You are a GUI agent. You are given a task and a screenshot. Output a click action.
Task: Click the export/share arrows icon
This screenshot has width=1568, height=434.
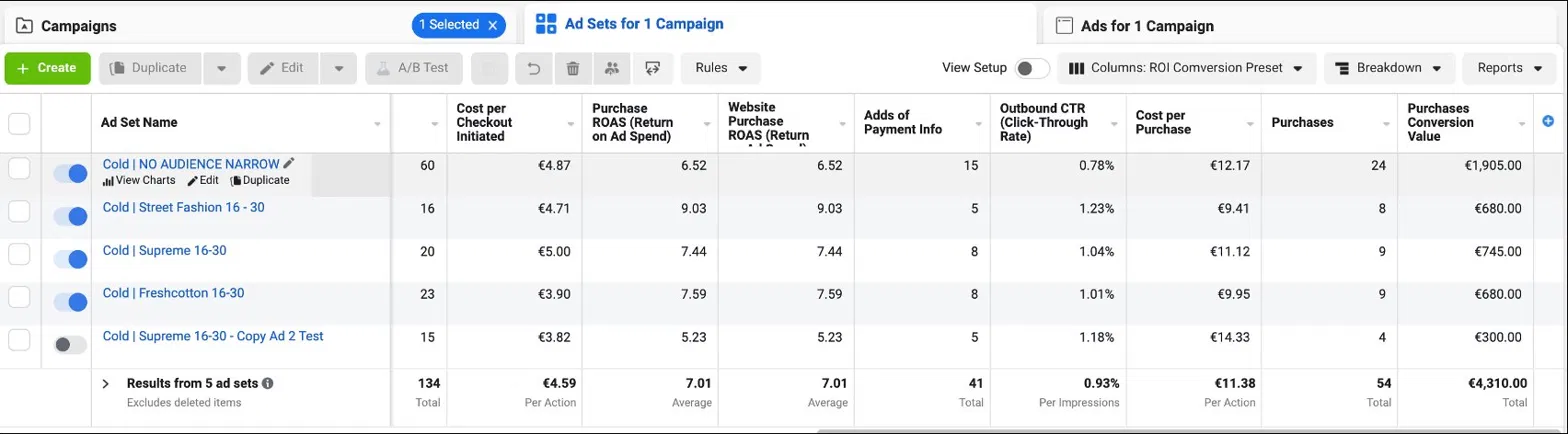click(653, 68)
